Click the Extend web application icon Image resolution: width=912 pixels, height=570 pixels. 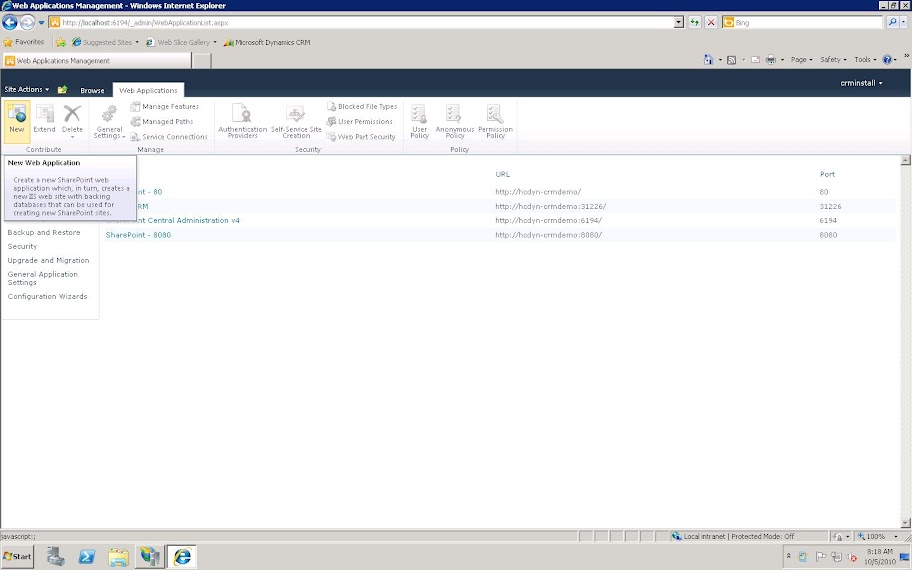coord(44,119)
